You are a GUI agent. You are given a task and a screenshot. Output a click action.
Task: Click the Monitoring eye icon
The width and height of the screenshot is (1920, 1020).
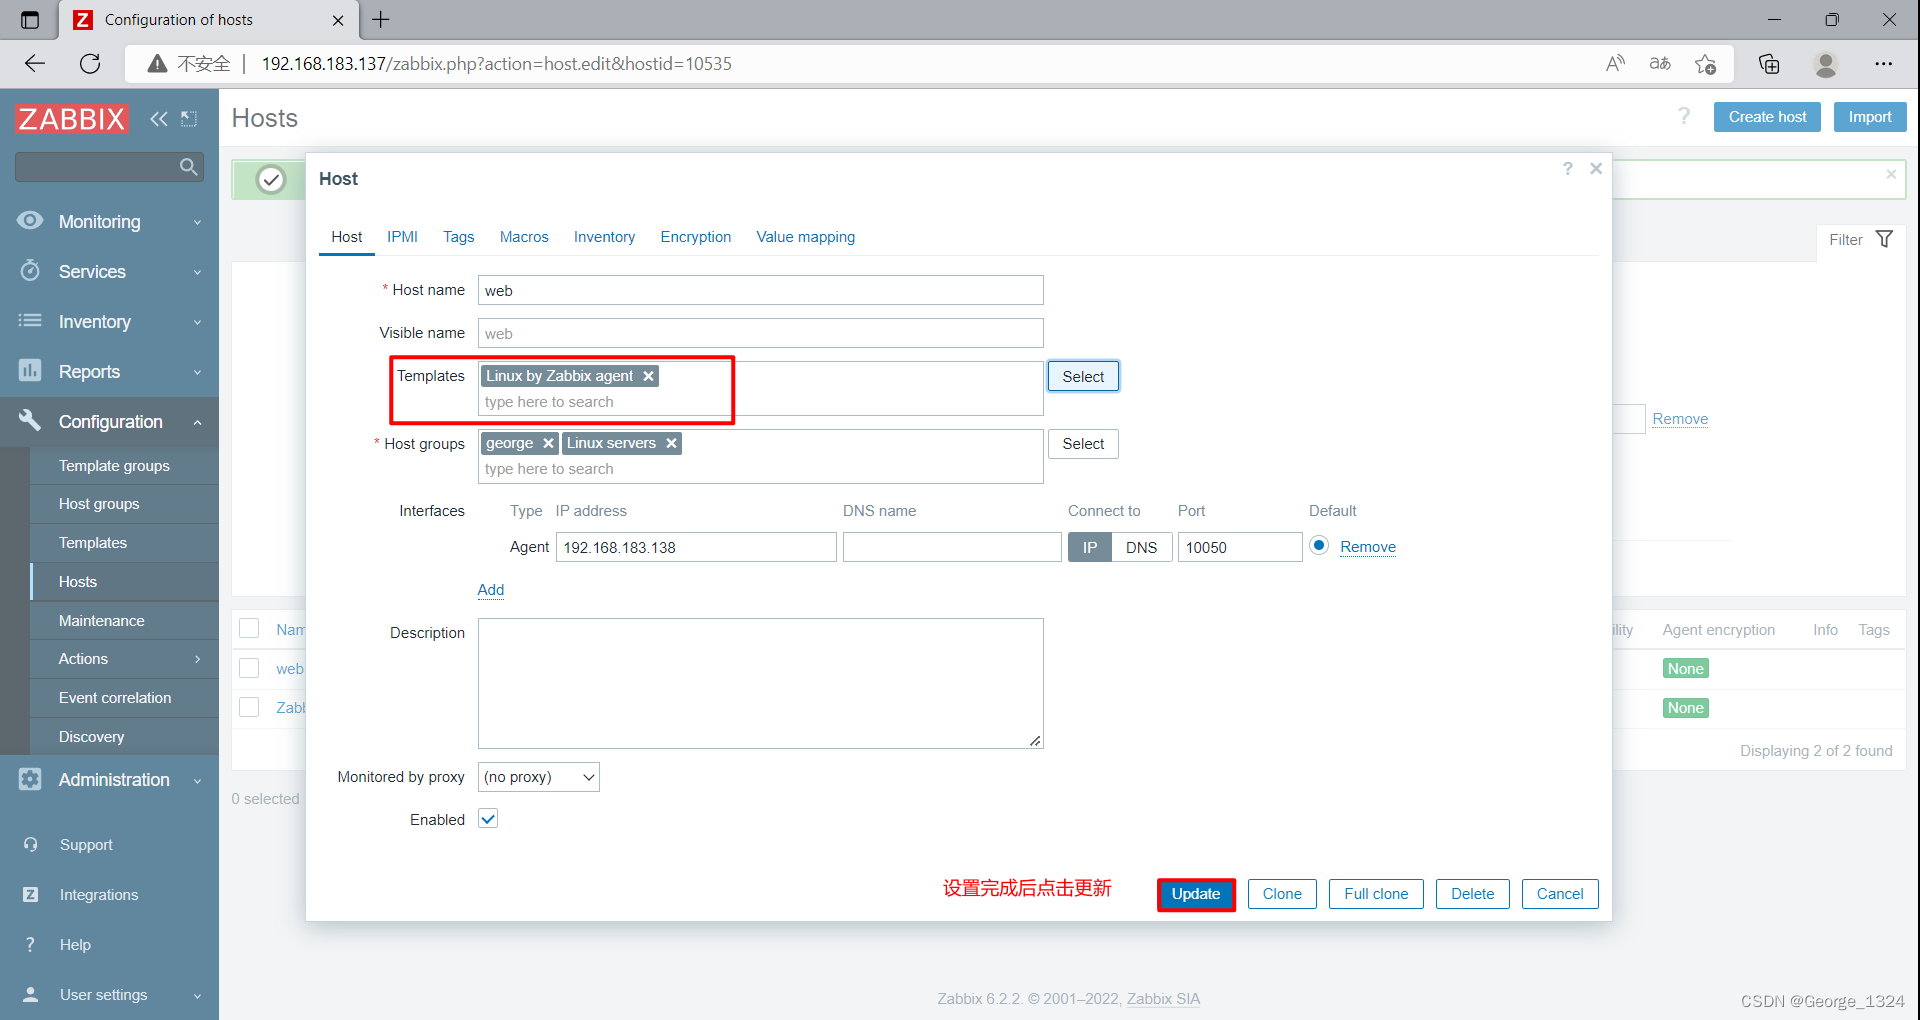[30, 221]
